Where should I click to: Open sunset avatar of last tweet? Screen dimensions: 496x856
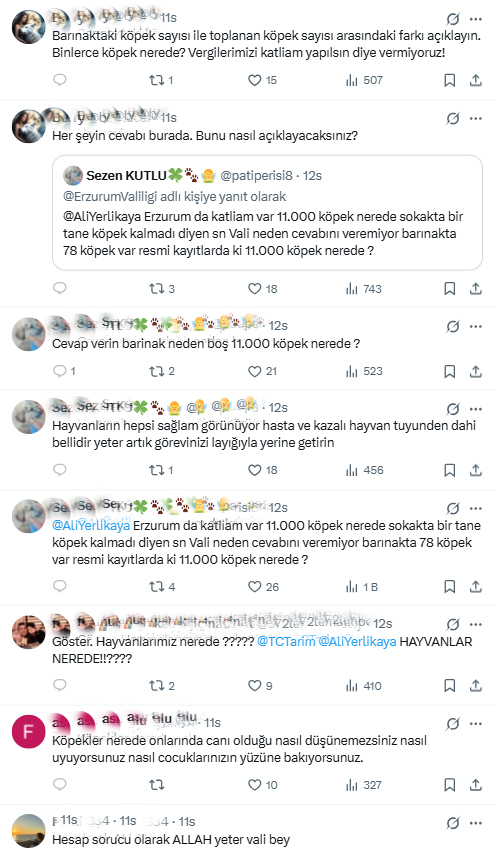pyautogui.click(x=28, y=830)
